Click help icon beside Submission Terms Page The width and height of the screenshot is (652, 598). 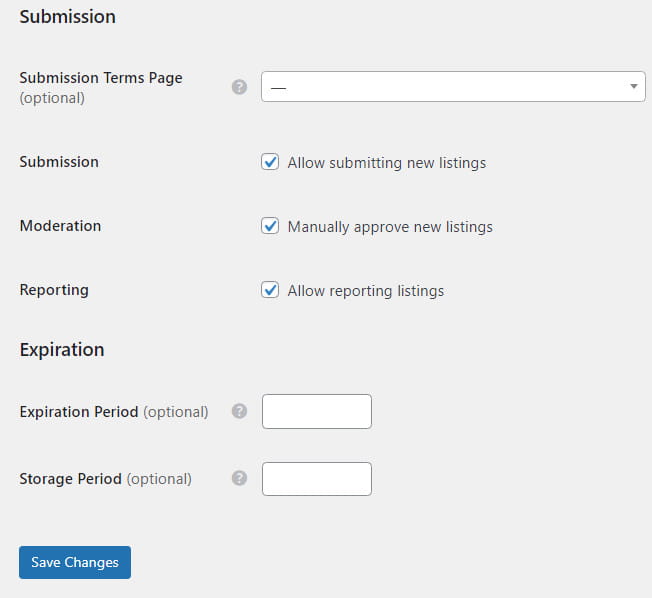(x=239, y=87)
